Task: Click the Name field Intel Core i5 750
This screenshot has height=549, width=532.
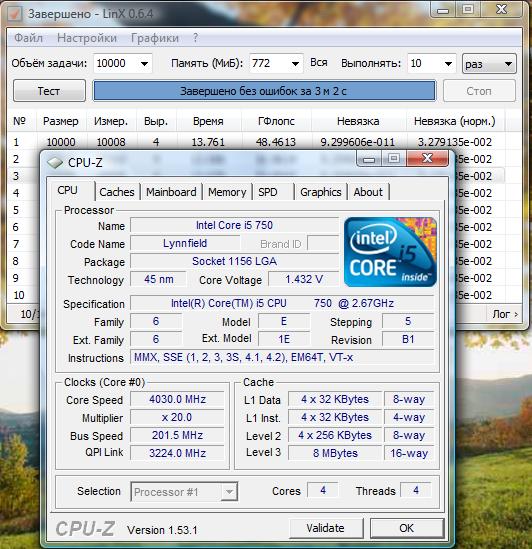Action: pos(234,225)
